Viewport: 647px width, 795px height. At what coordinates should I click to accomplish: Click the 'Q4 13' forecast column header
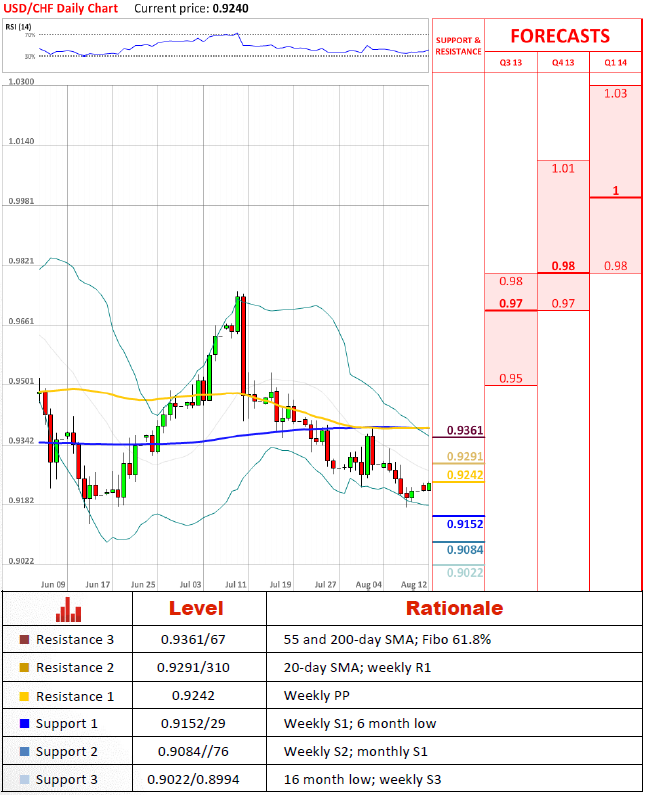563,62
